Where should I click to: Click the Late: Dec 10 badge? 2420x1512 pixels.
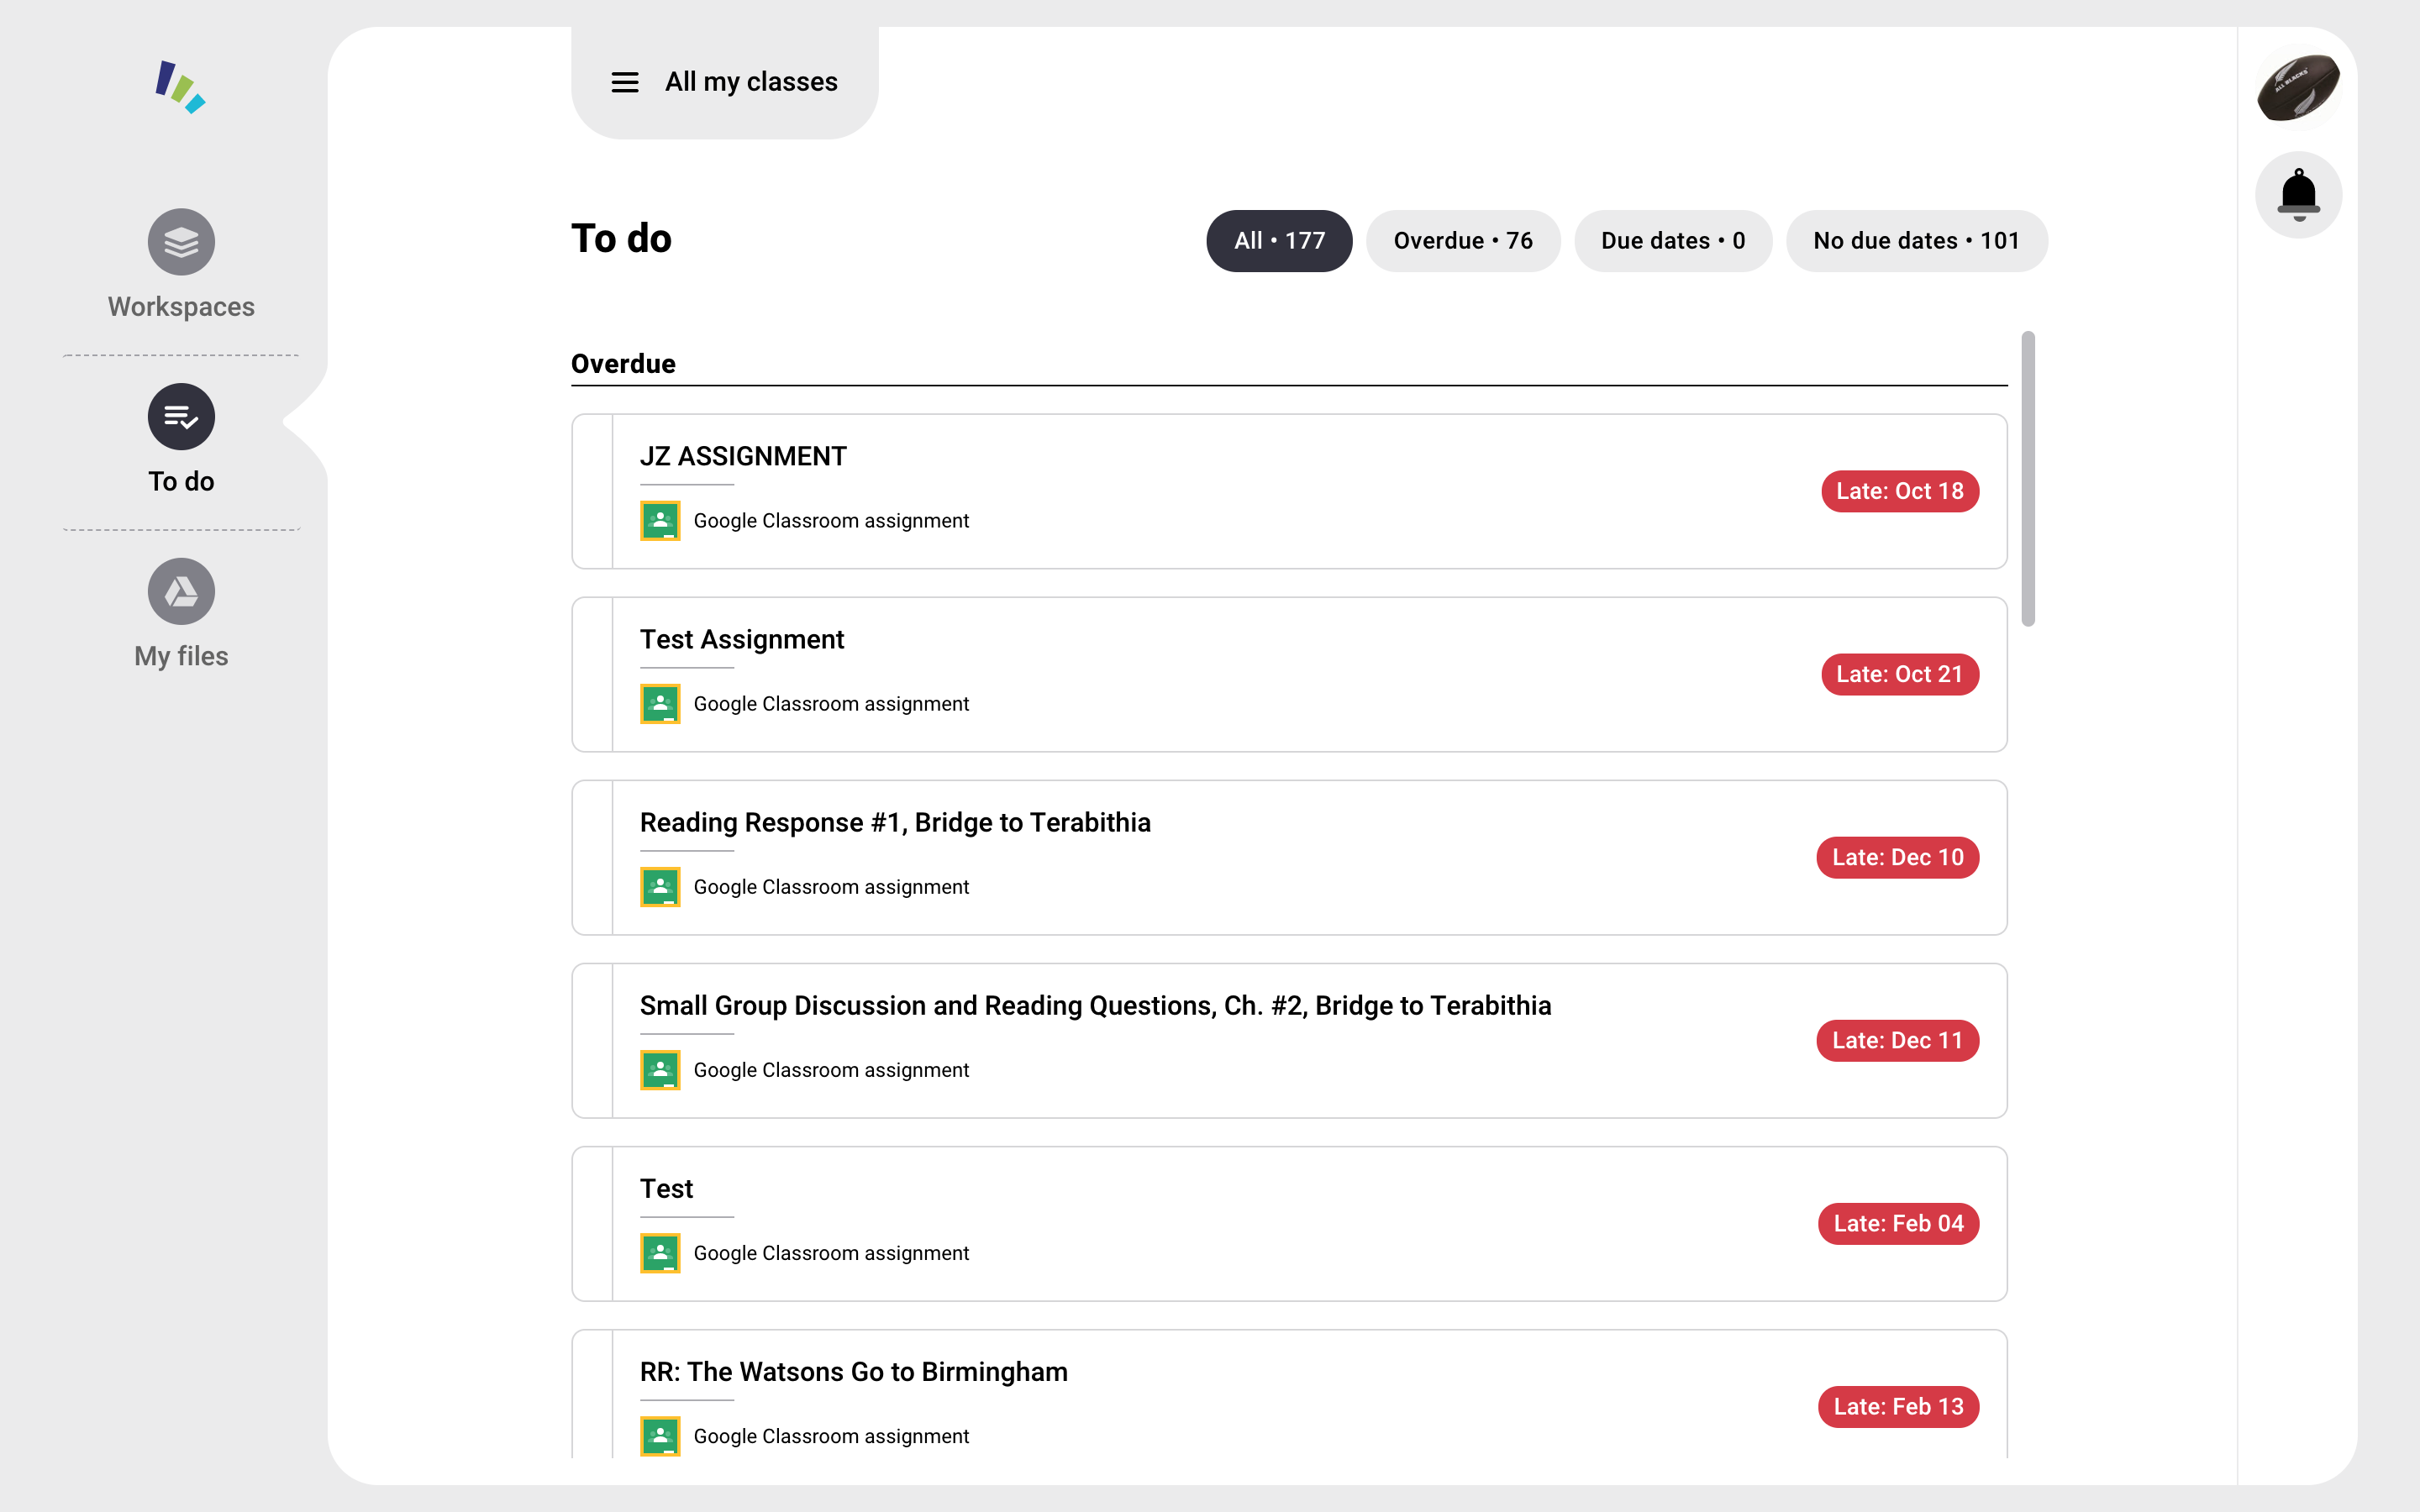[1897, 857]
